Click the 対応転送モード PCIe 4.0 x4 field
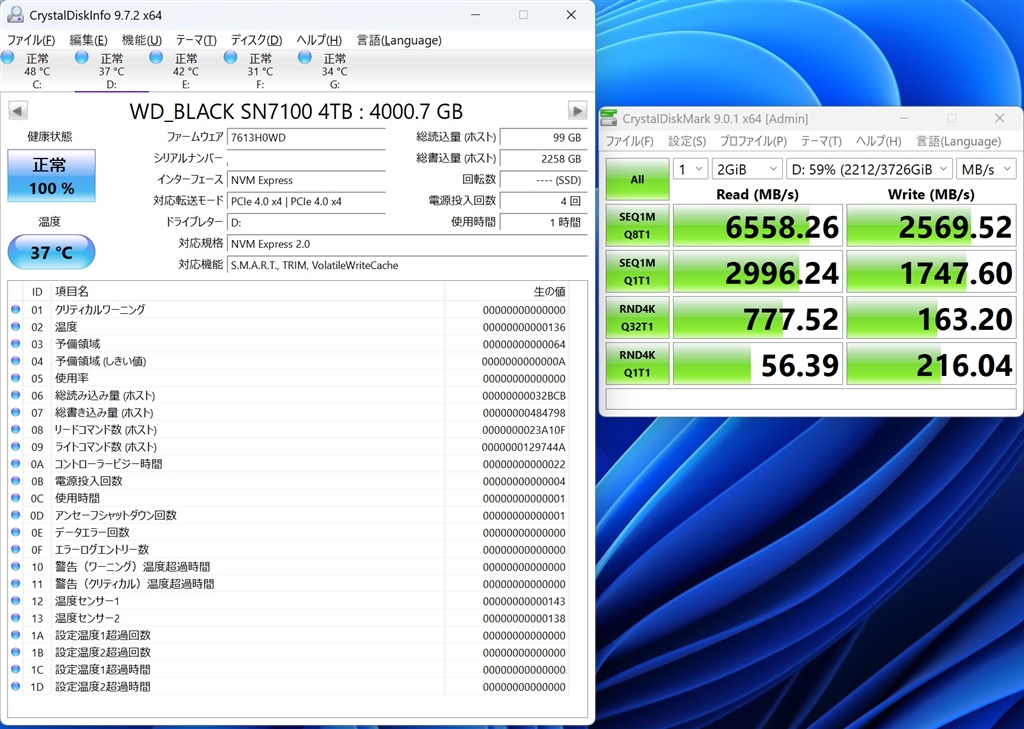The width and height of the screenshot is (1024, 729). point(306,201)
